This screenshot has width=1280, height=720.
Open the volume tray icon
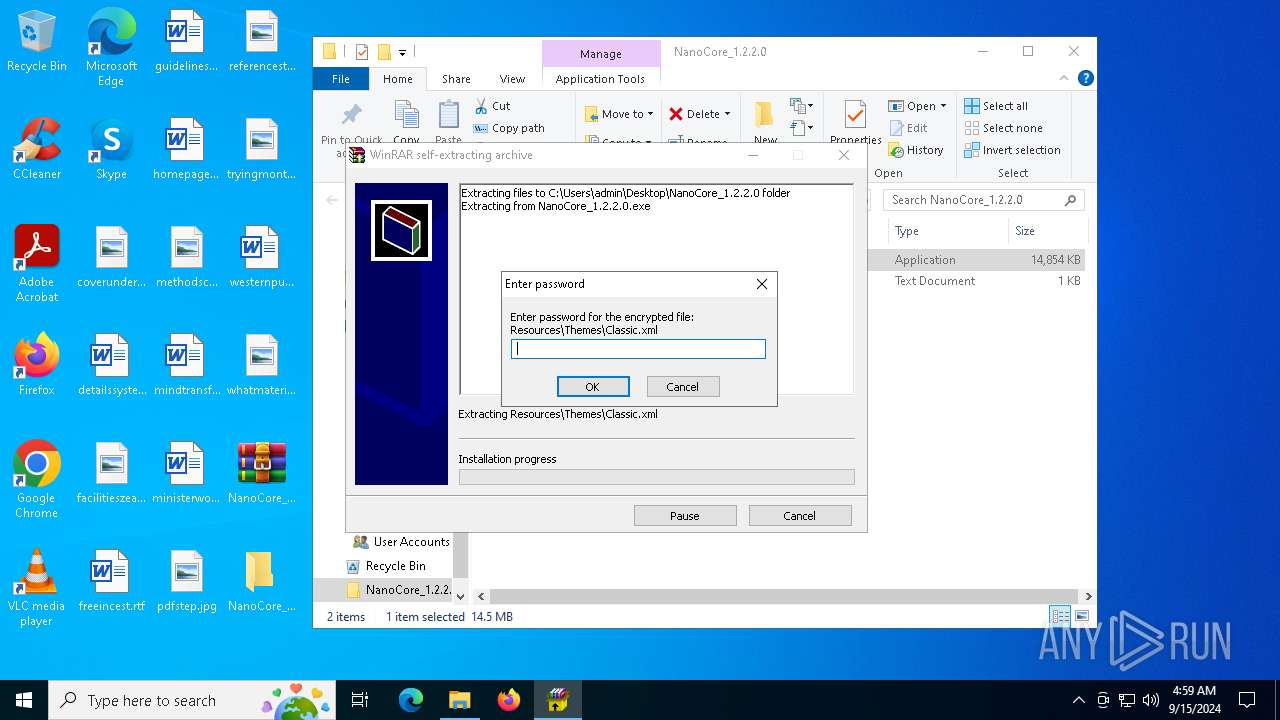pos(1151,700)
